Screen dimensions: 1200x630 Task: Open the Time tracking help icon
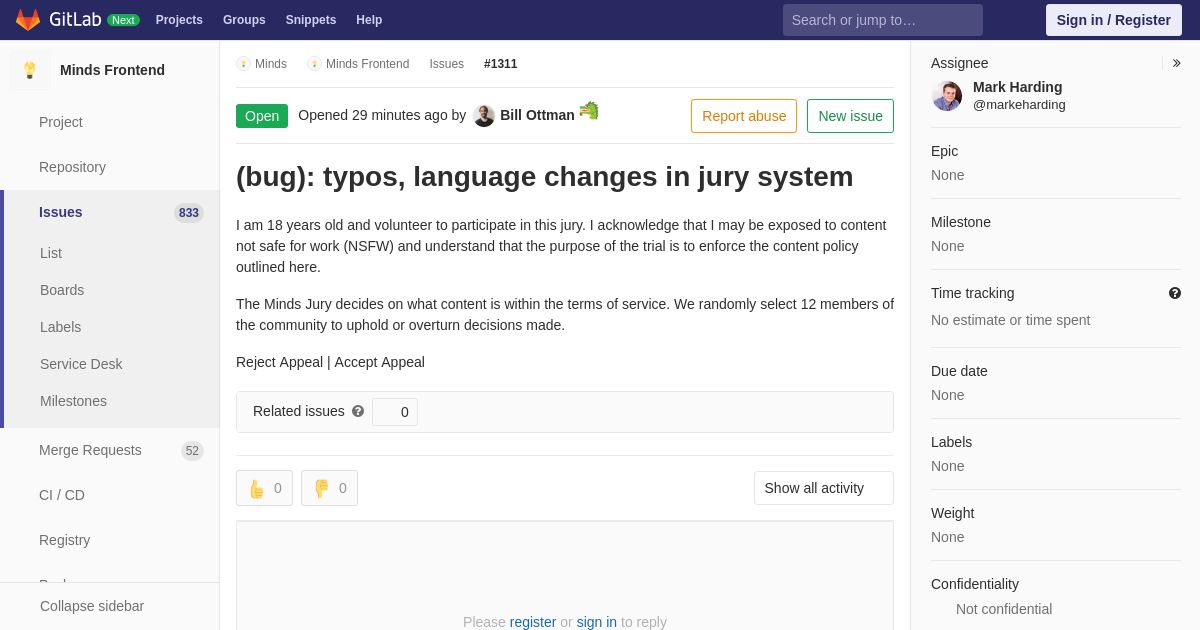1175,293
